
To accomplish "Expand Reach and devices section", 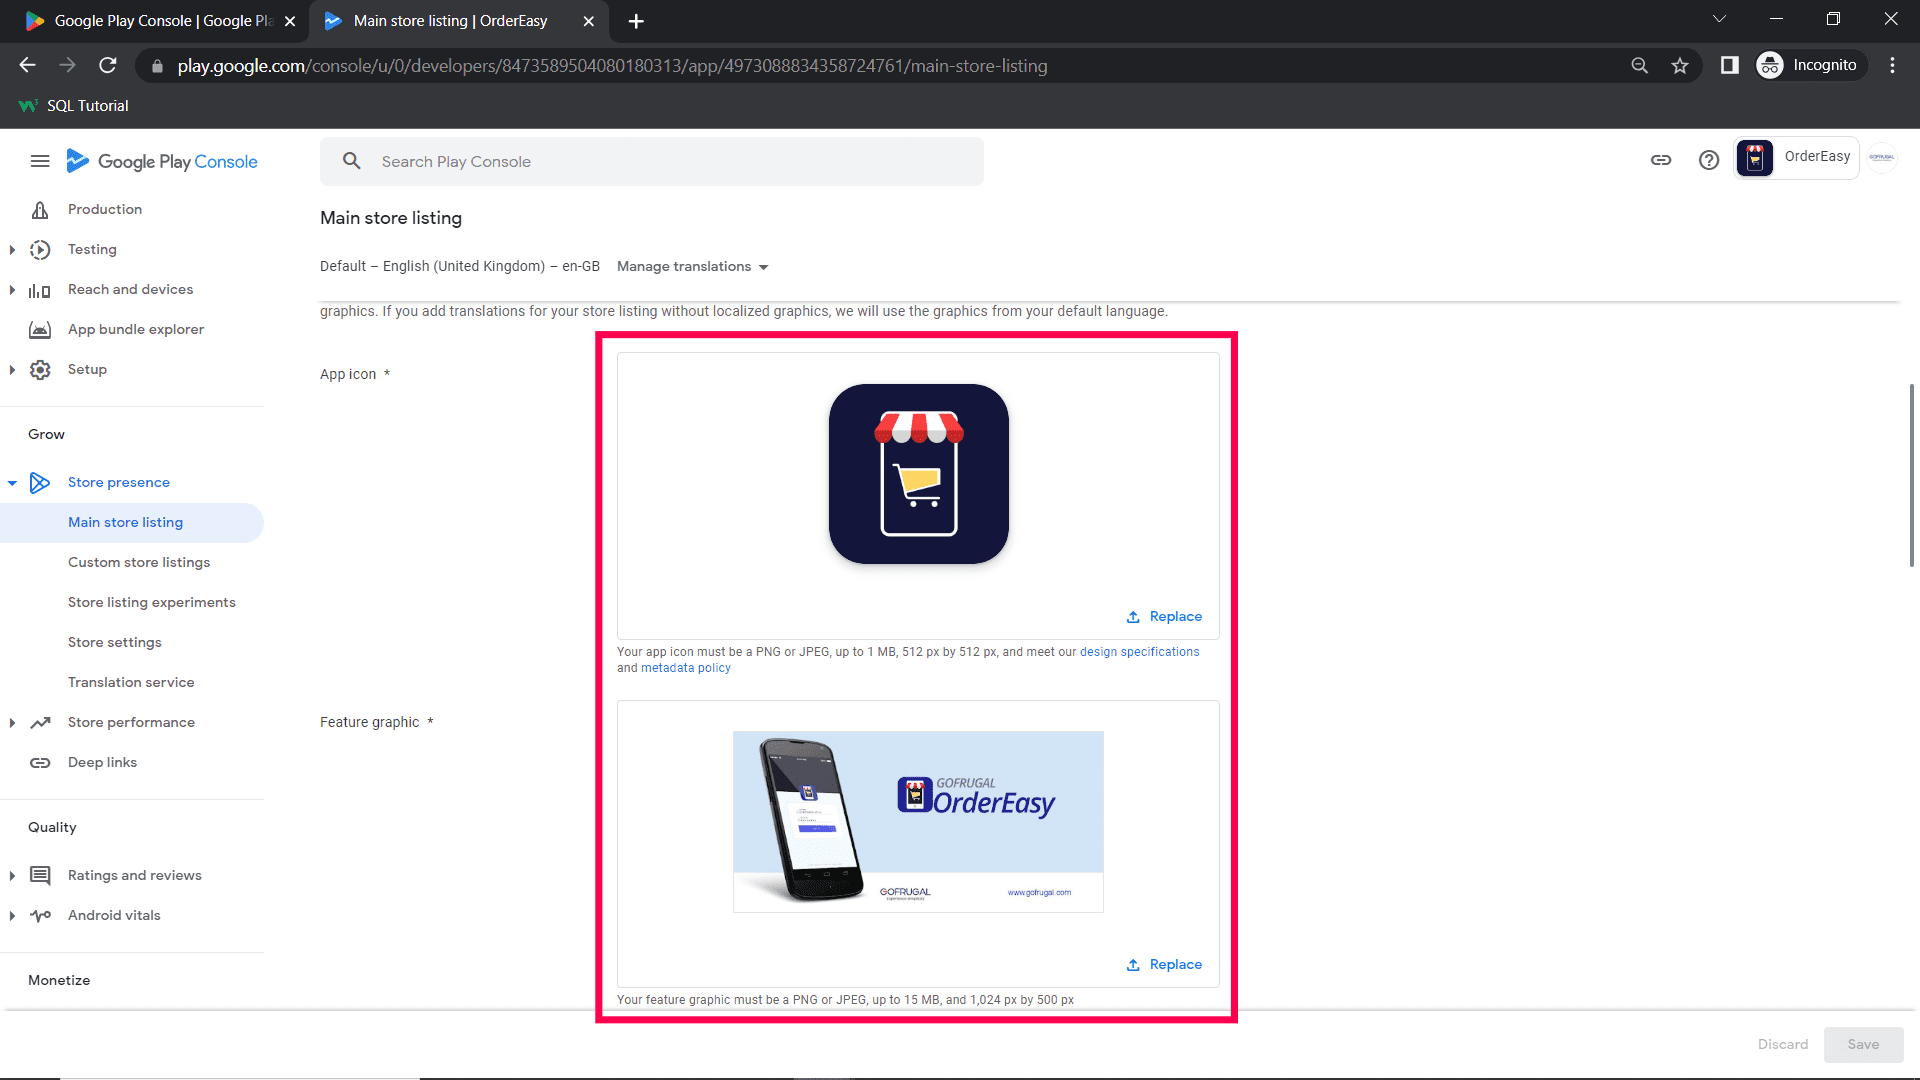I will [12, 290].
